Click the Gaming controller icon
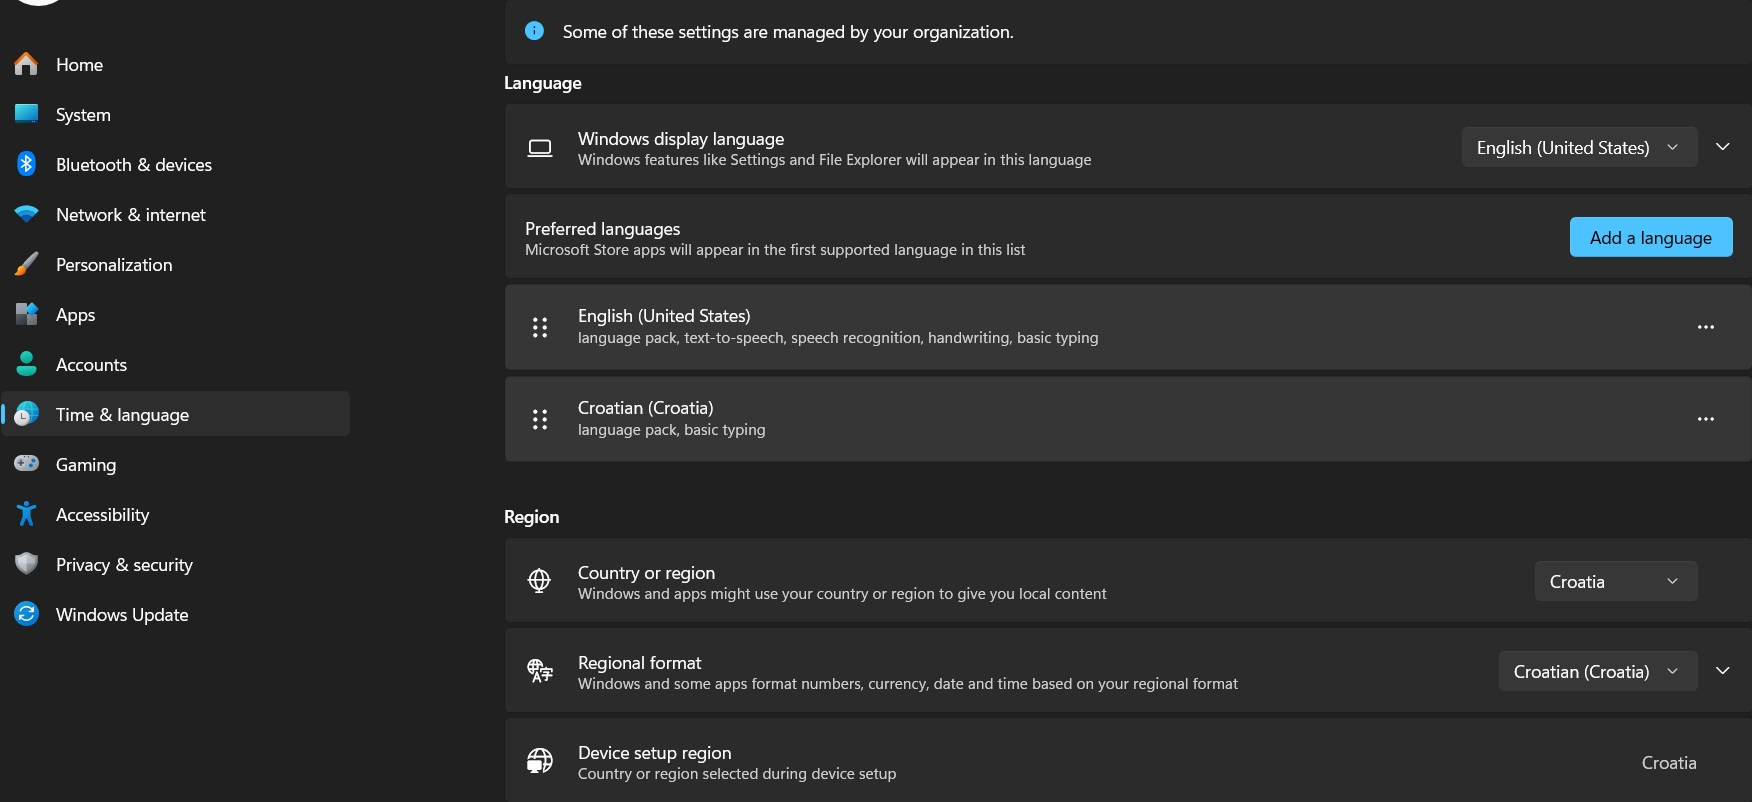Image resolution: width=1752 pixels, height=802 pixels. tap(27, 464)
